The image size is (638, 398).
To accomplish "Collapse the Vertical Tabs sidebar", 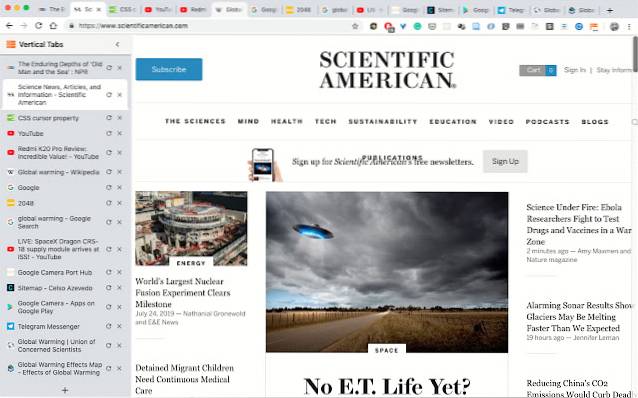I will pyautogui.click(x=117, y=44).
